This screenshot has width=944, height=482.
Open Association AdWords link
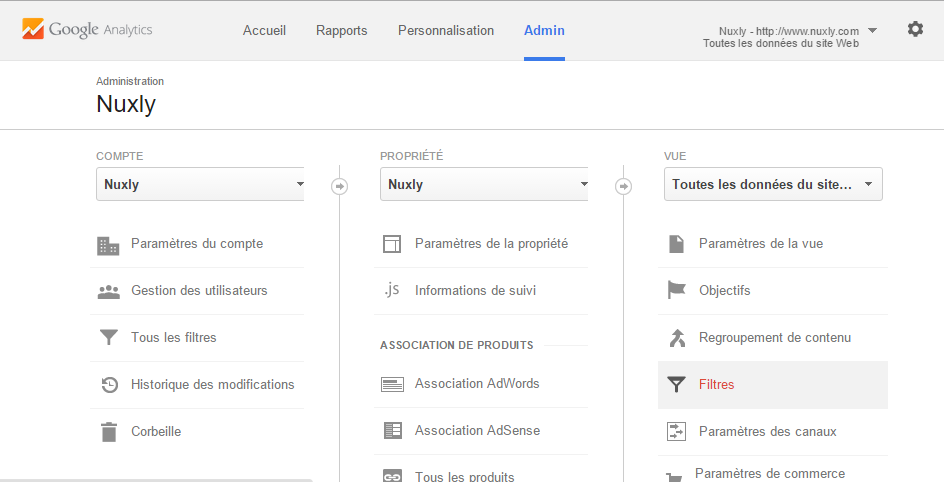tap(477, 383)
